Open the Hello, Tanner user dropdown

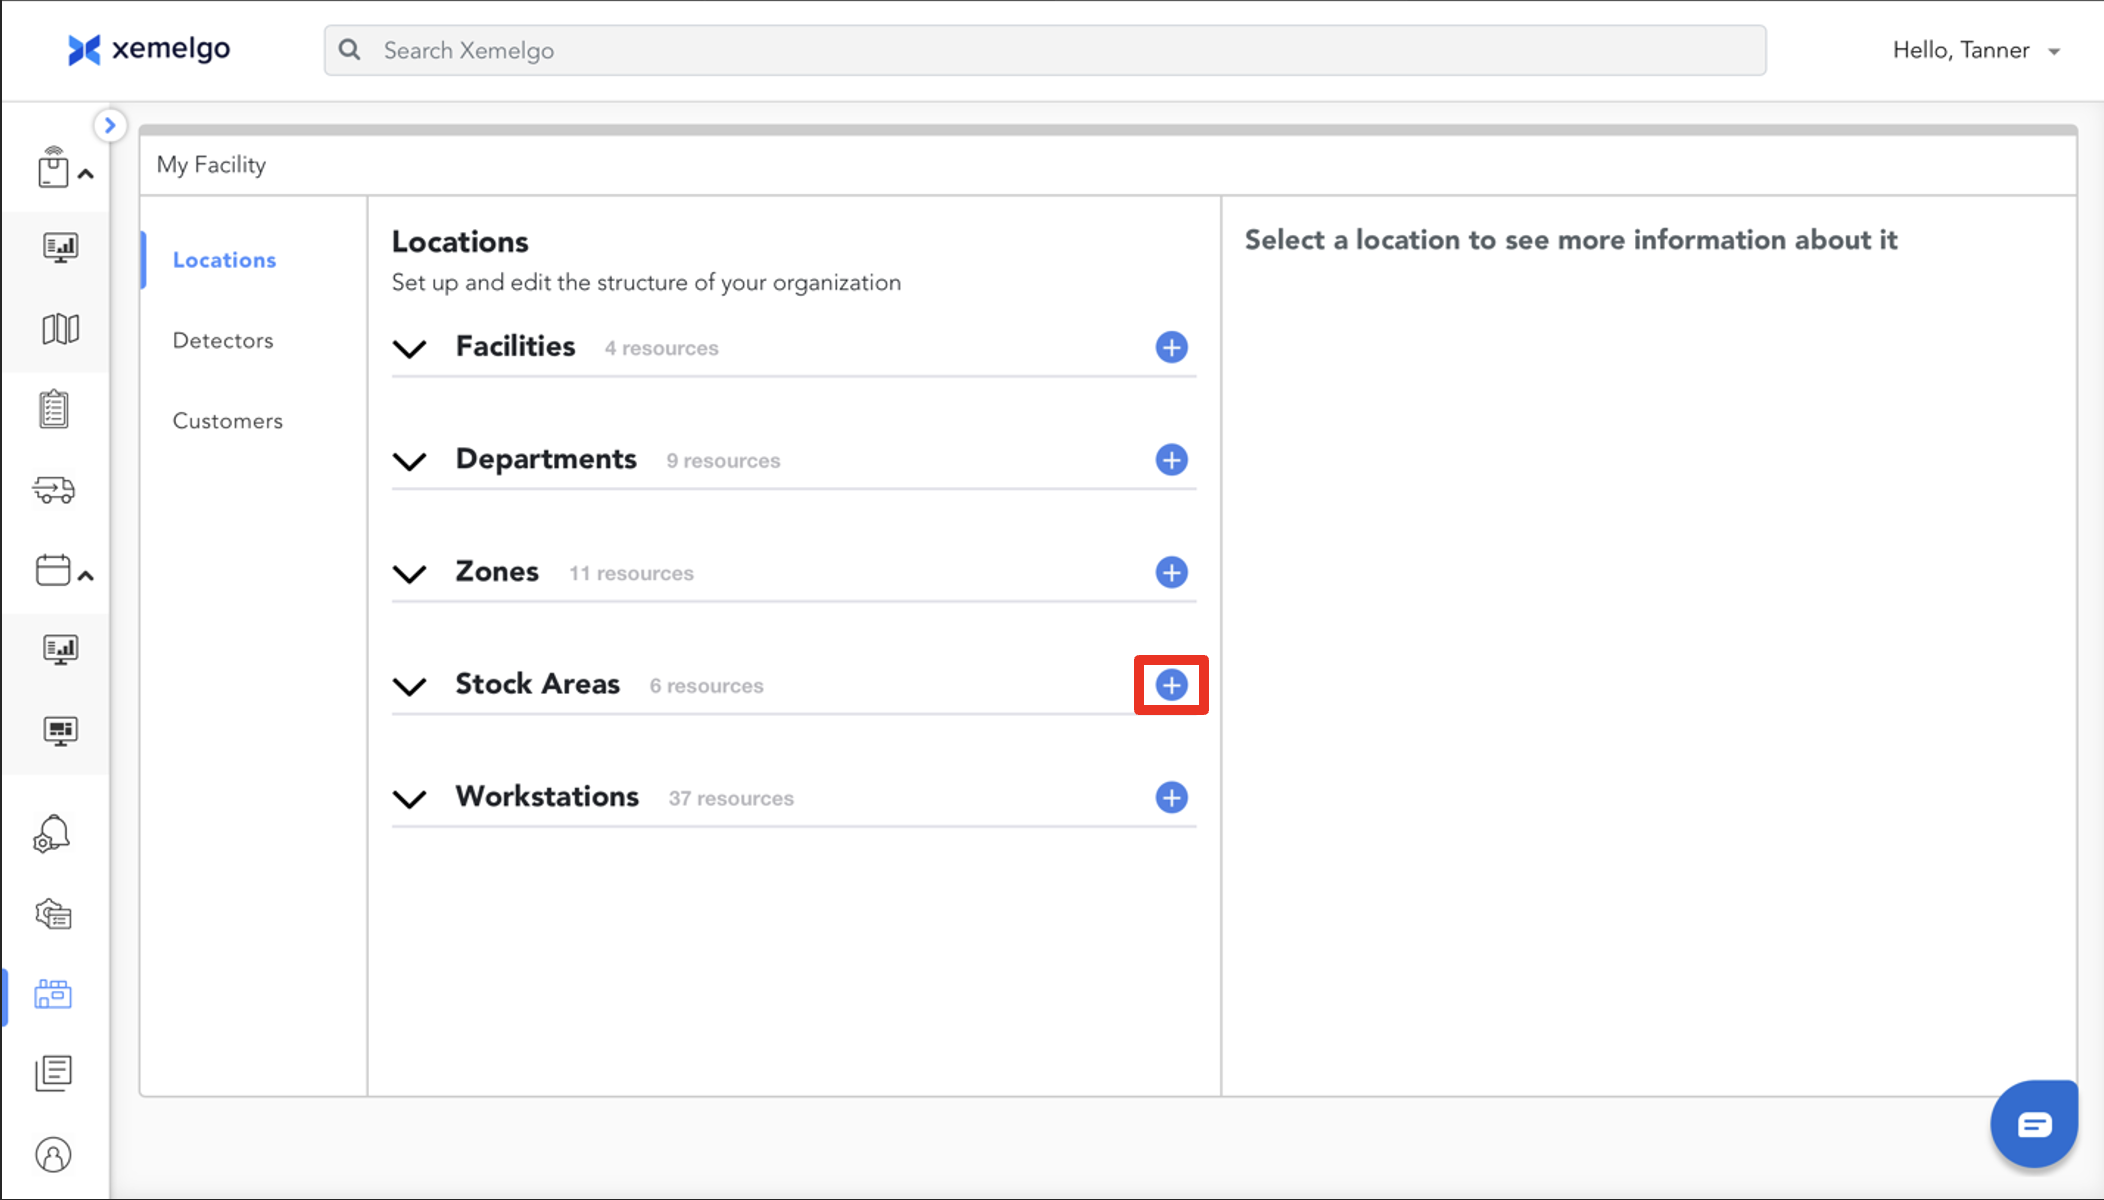(x=1976, y=50)
